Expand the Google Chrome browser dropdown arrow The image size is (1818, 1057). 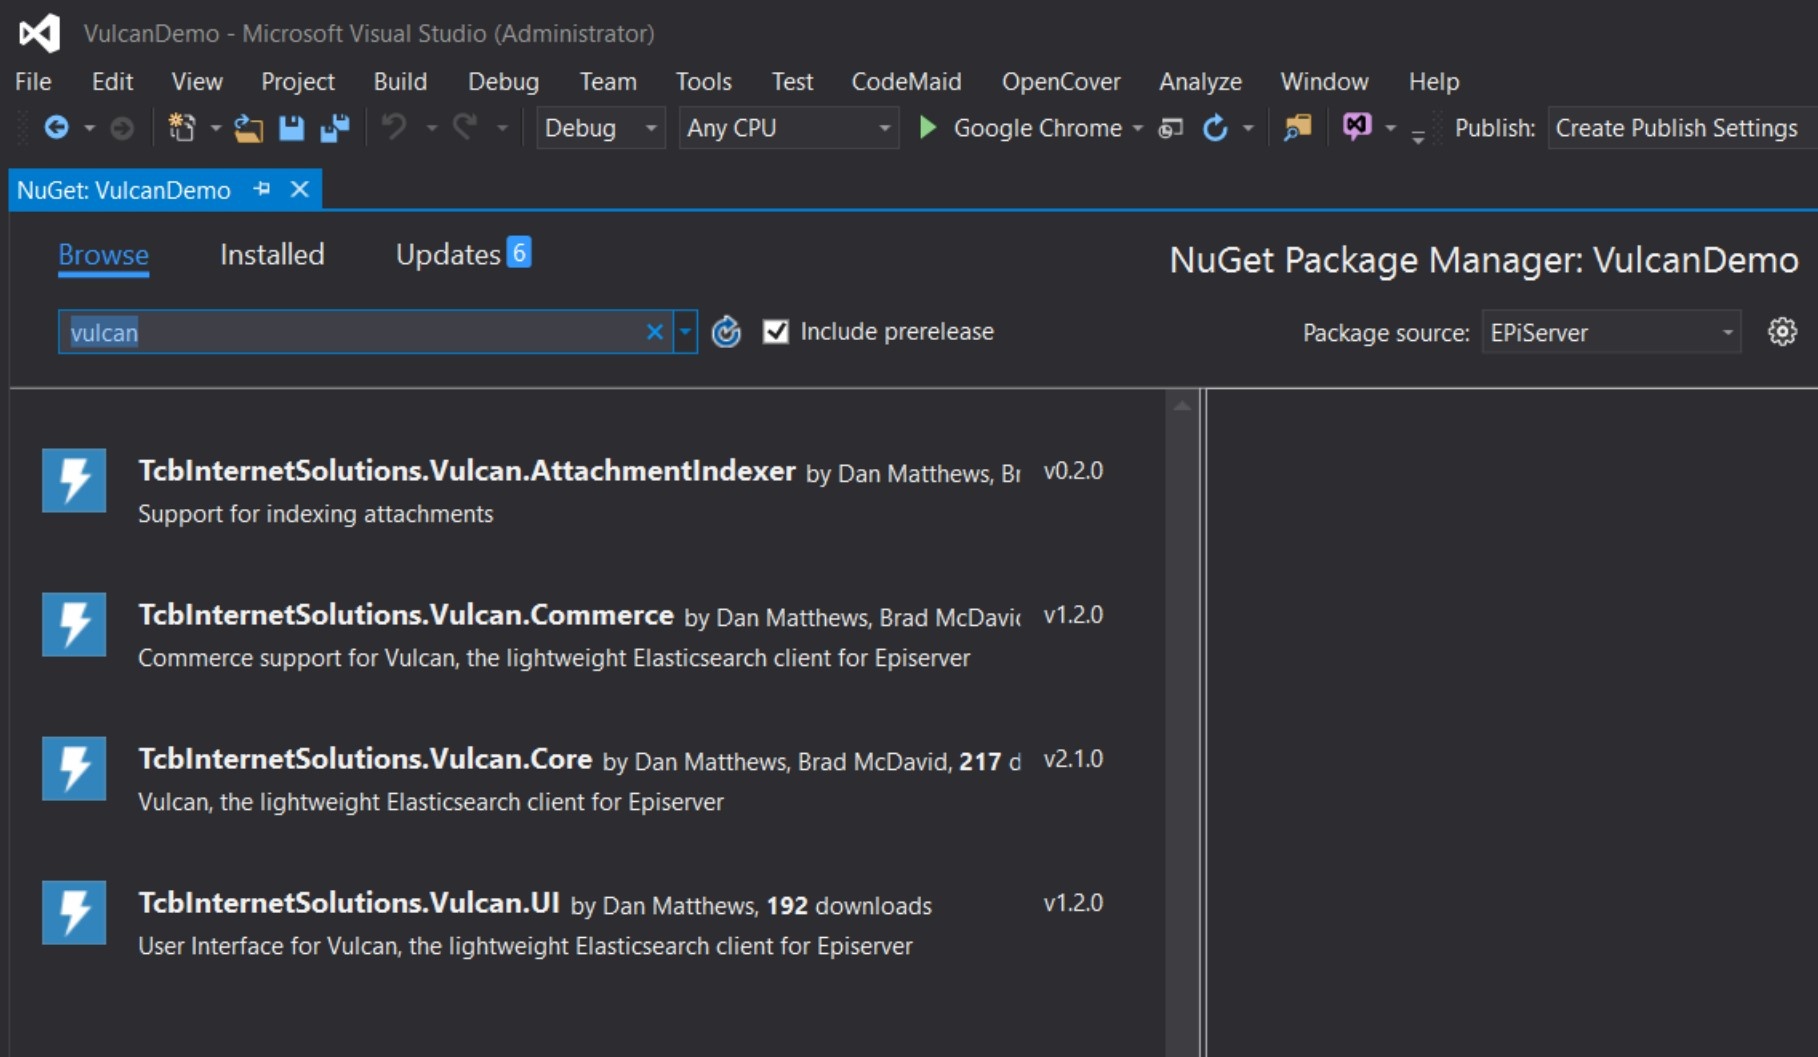1137,128
